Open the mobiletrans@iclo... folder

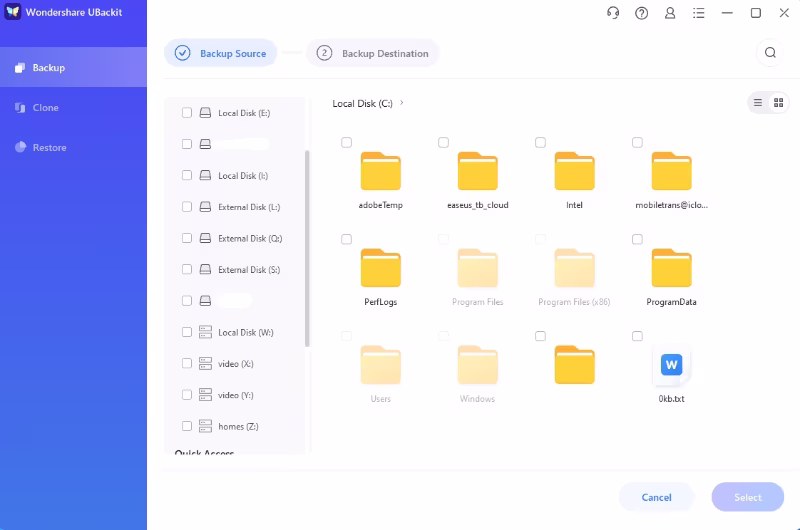coord(671,171)
